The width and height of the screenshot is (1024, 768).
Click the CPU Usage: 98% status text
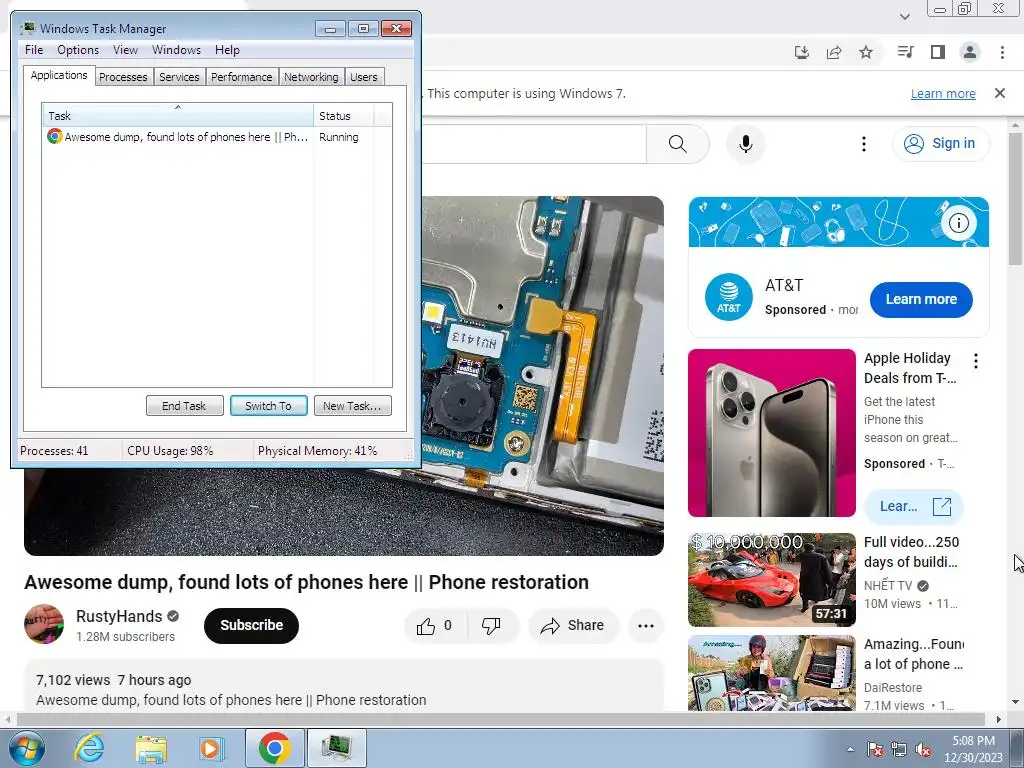tap(170, 451)
